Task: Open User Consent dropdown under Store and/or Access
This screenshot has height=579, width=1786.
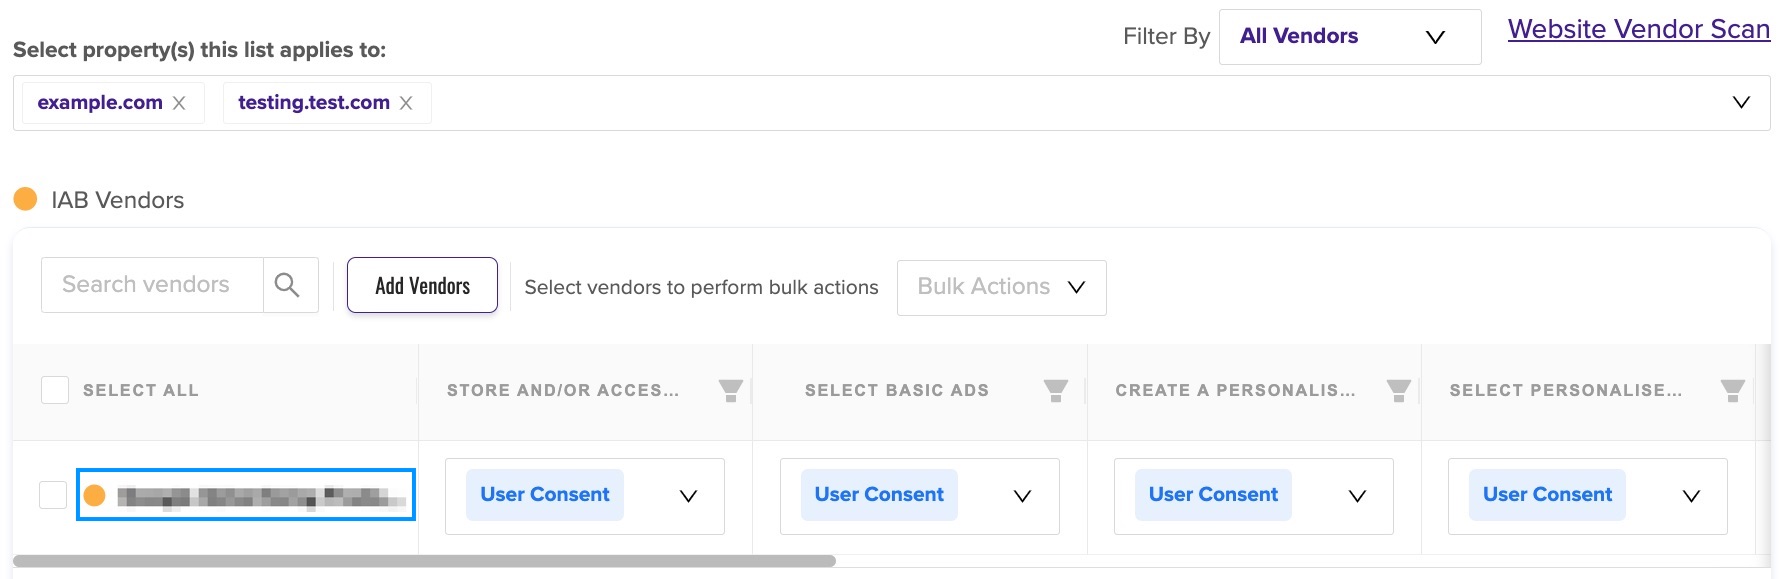Action: tap(585, 496)
